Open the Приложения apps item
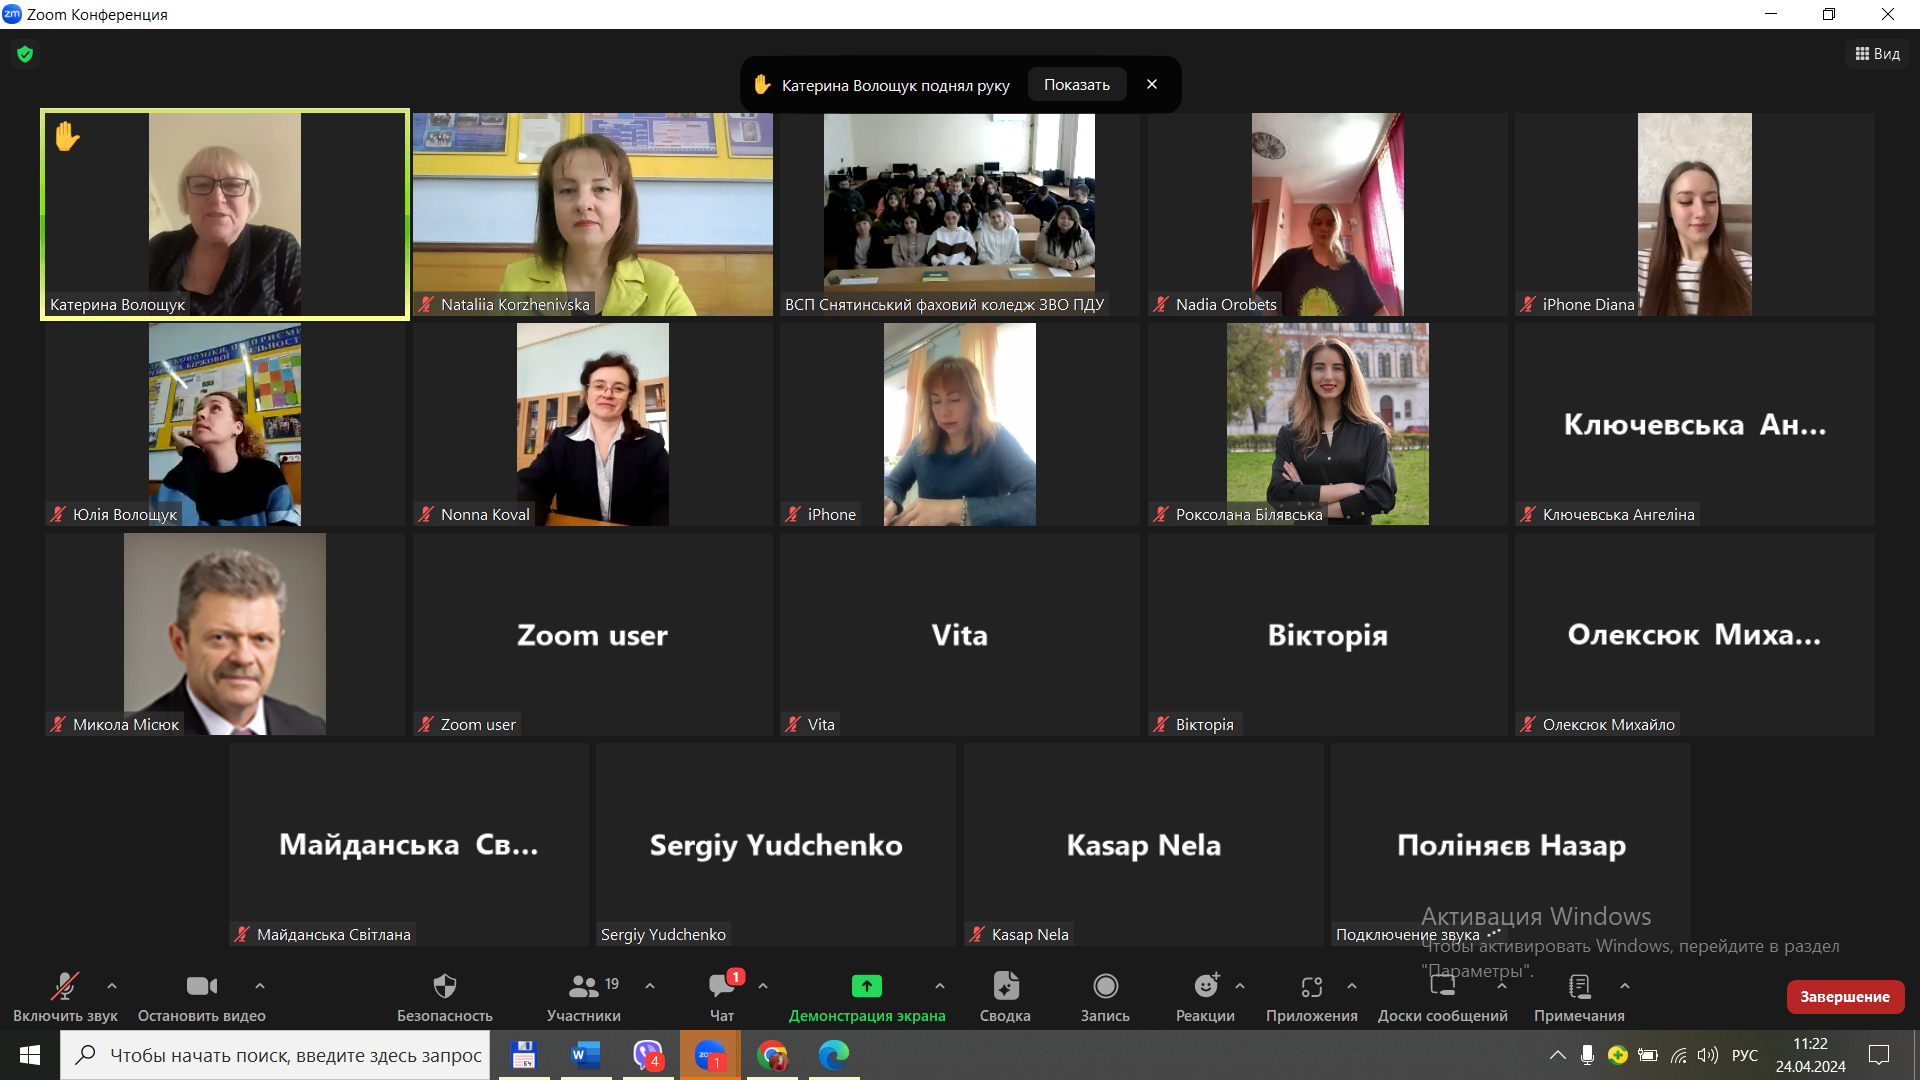Image resolution: width=1920 pixels, height=1080 pixels. point(1311,987)
